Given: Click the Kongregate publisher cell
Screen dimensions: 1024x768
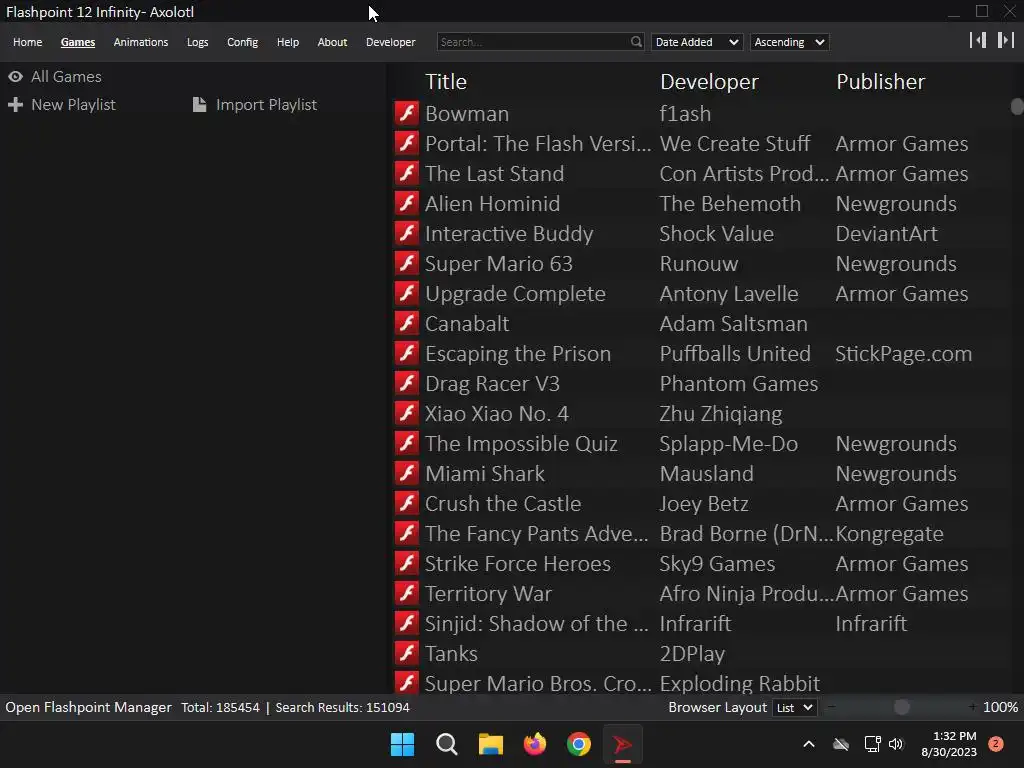Looking at the screenshot, I should [x=889, y=534].
